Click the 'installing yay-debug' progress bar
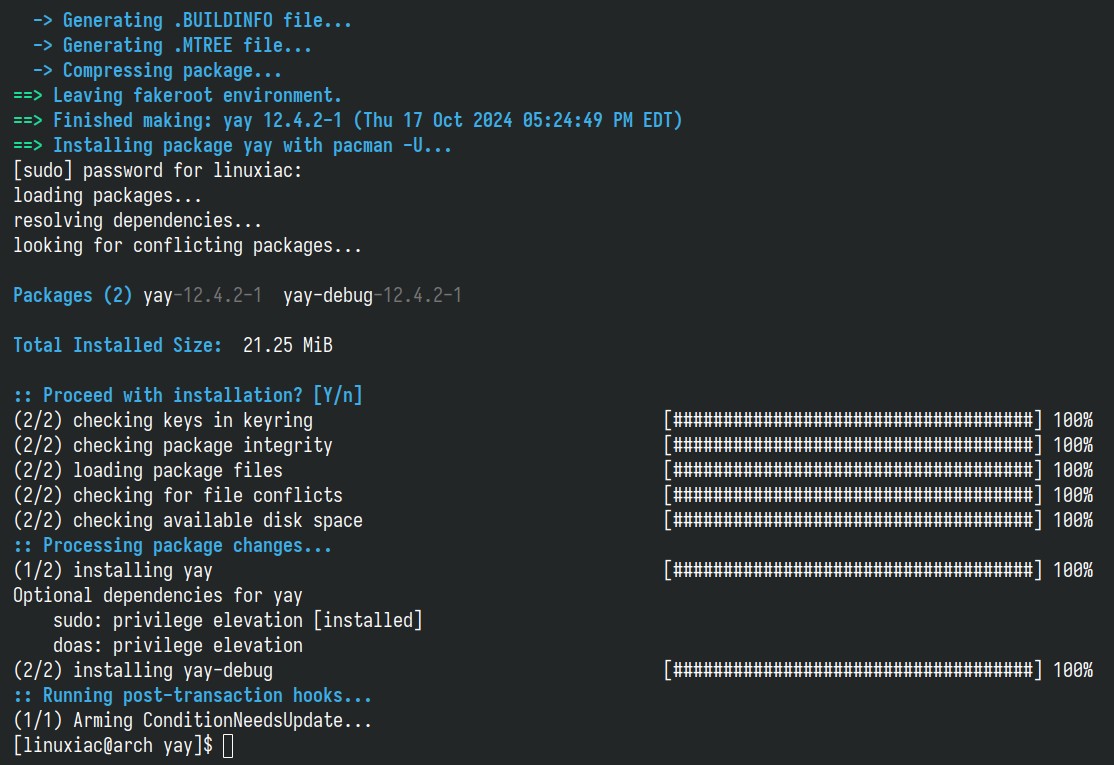This screenshot has height=765, width=1114. [x=853, y=671]
